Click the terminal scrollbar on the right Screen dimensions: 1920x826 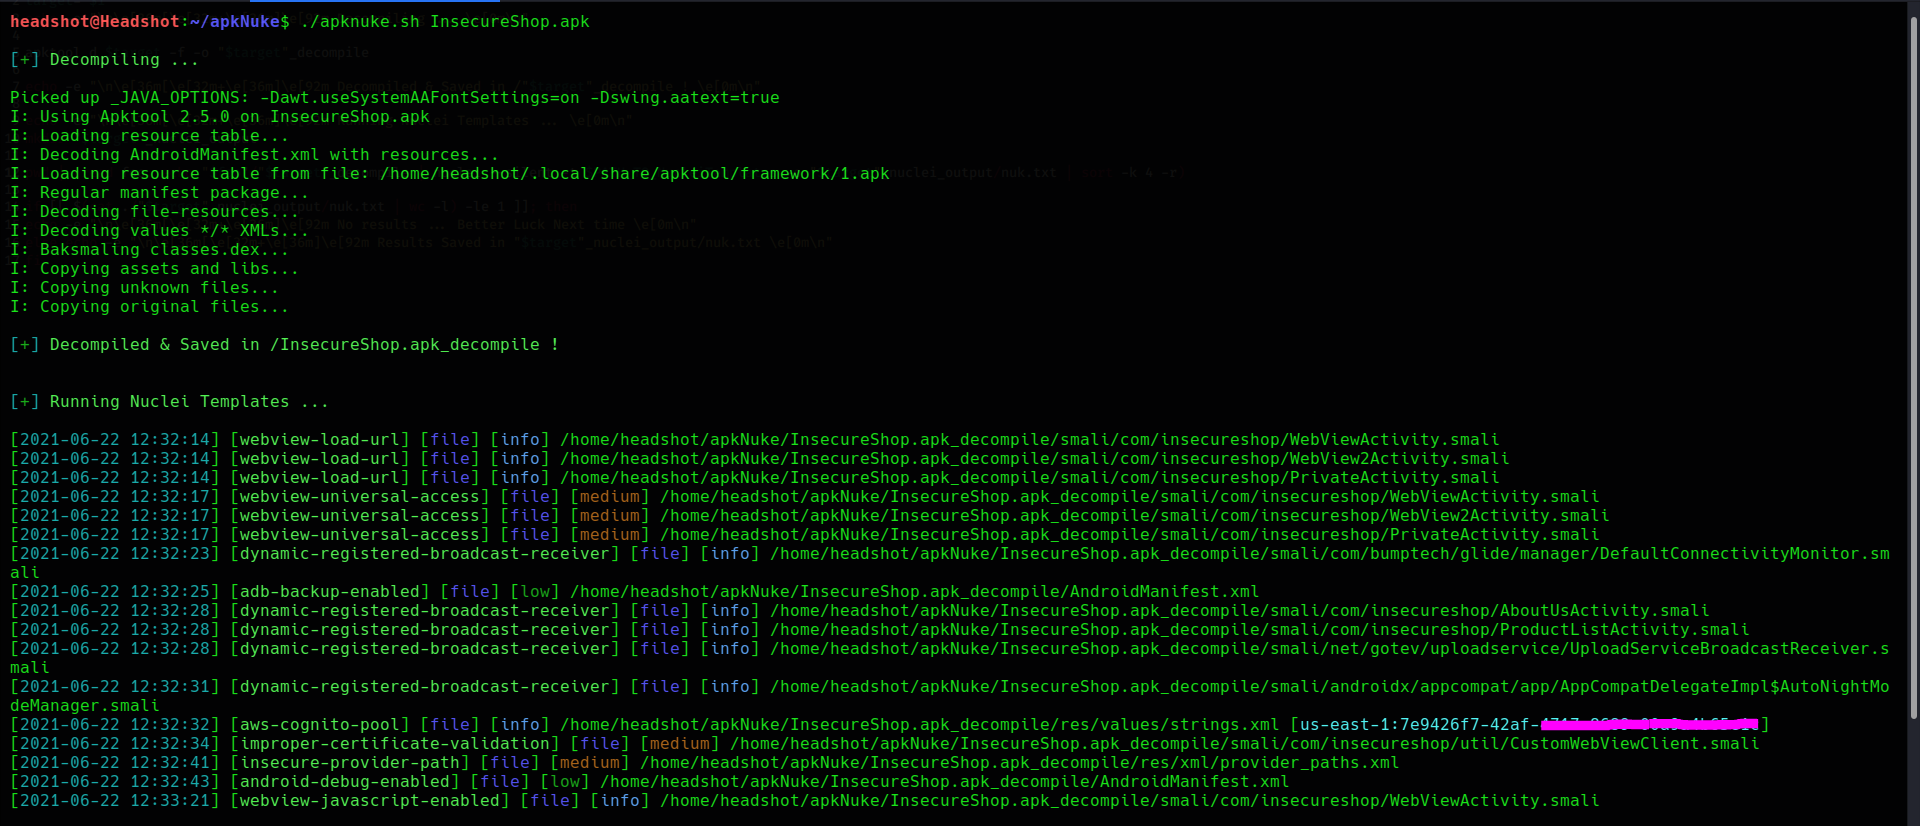point(1913,366)
